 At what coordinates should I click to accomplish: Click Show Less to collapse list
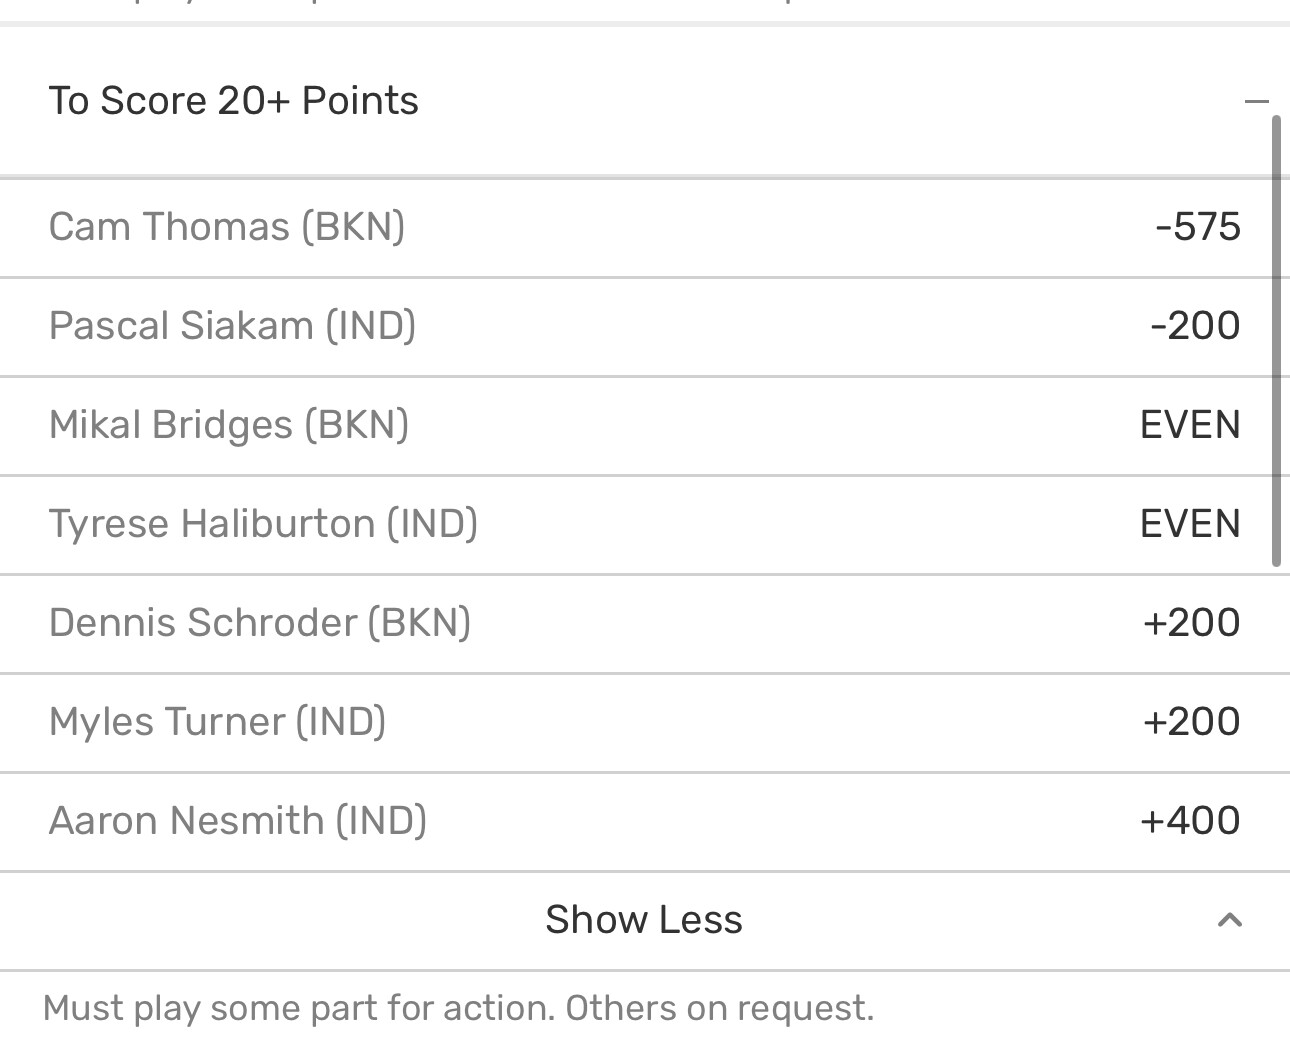click(643, 920)
